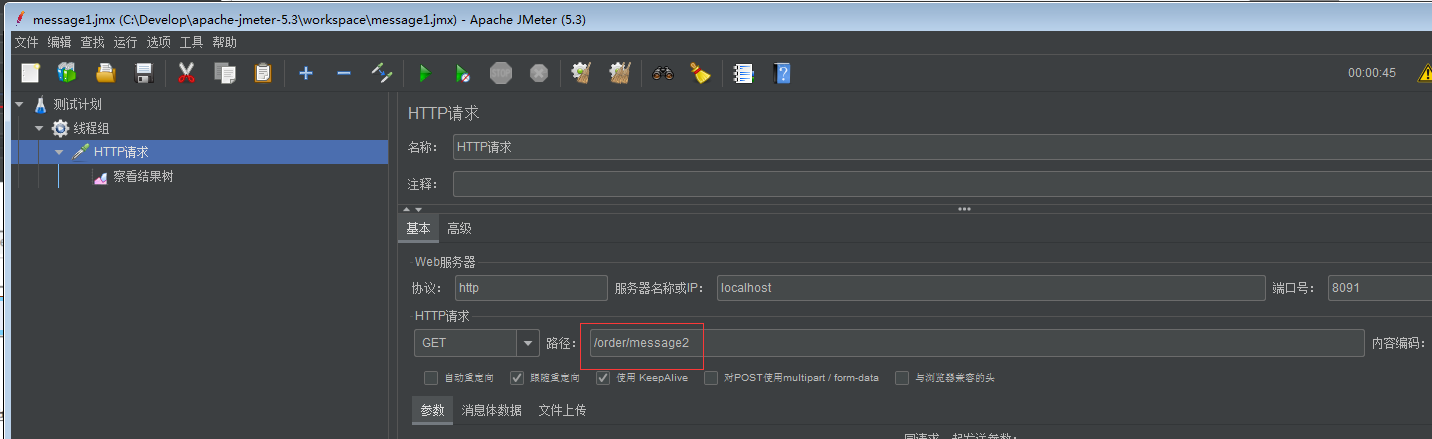Cut the selection with the scissors icon
The image size is (1432, 439).
186,73
